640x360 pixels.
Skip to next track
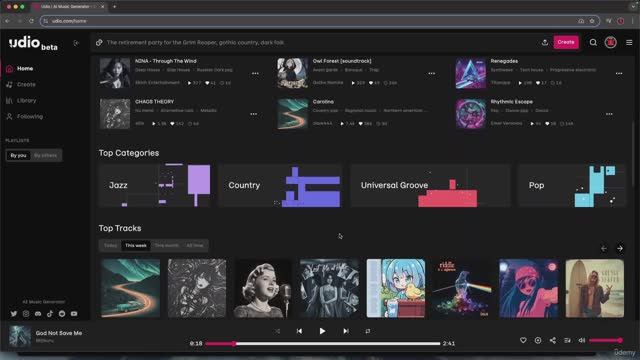346,331
